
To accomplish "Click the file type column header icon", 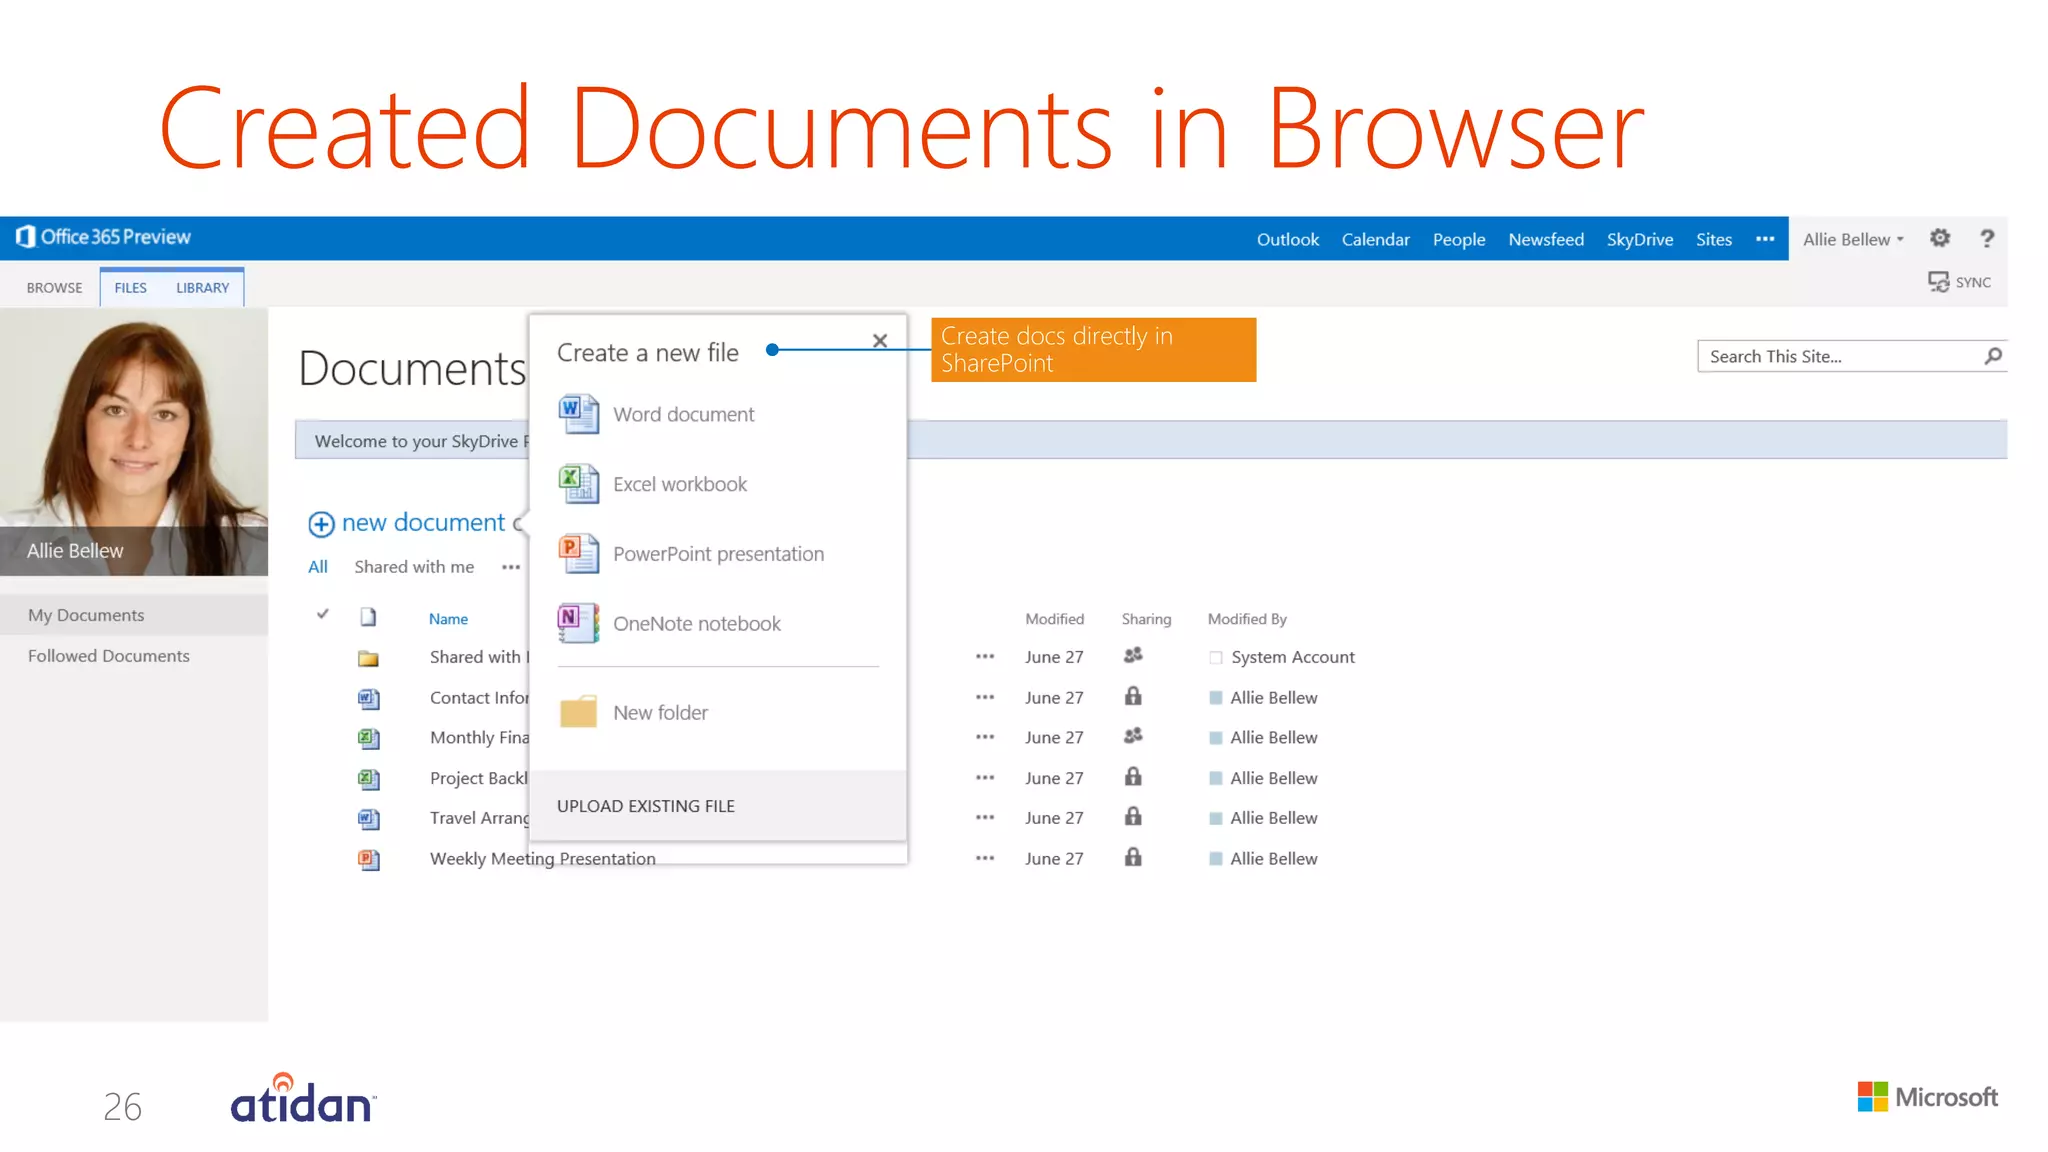I will tap(368, 617).
